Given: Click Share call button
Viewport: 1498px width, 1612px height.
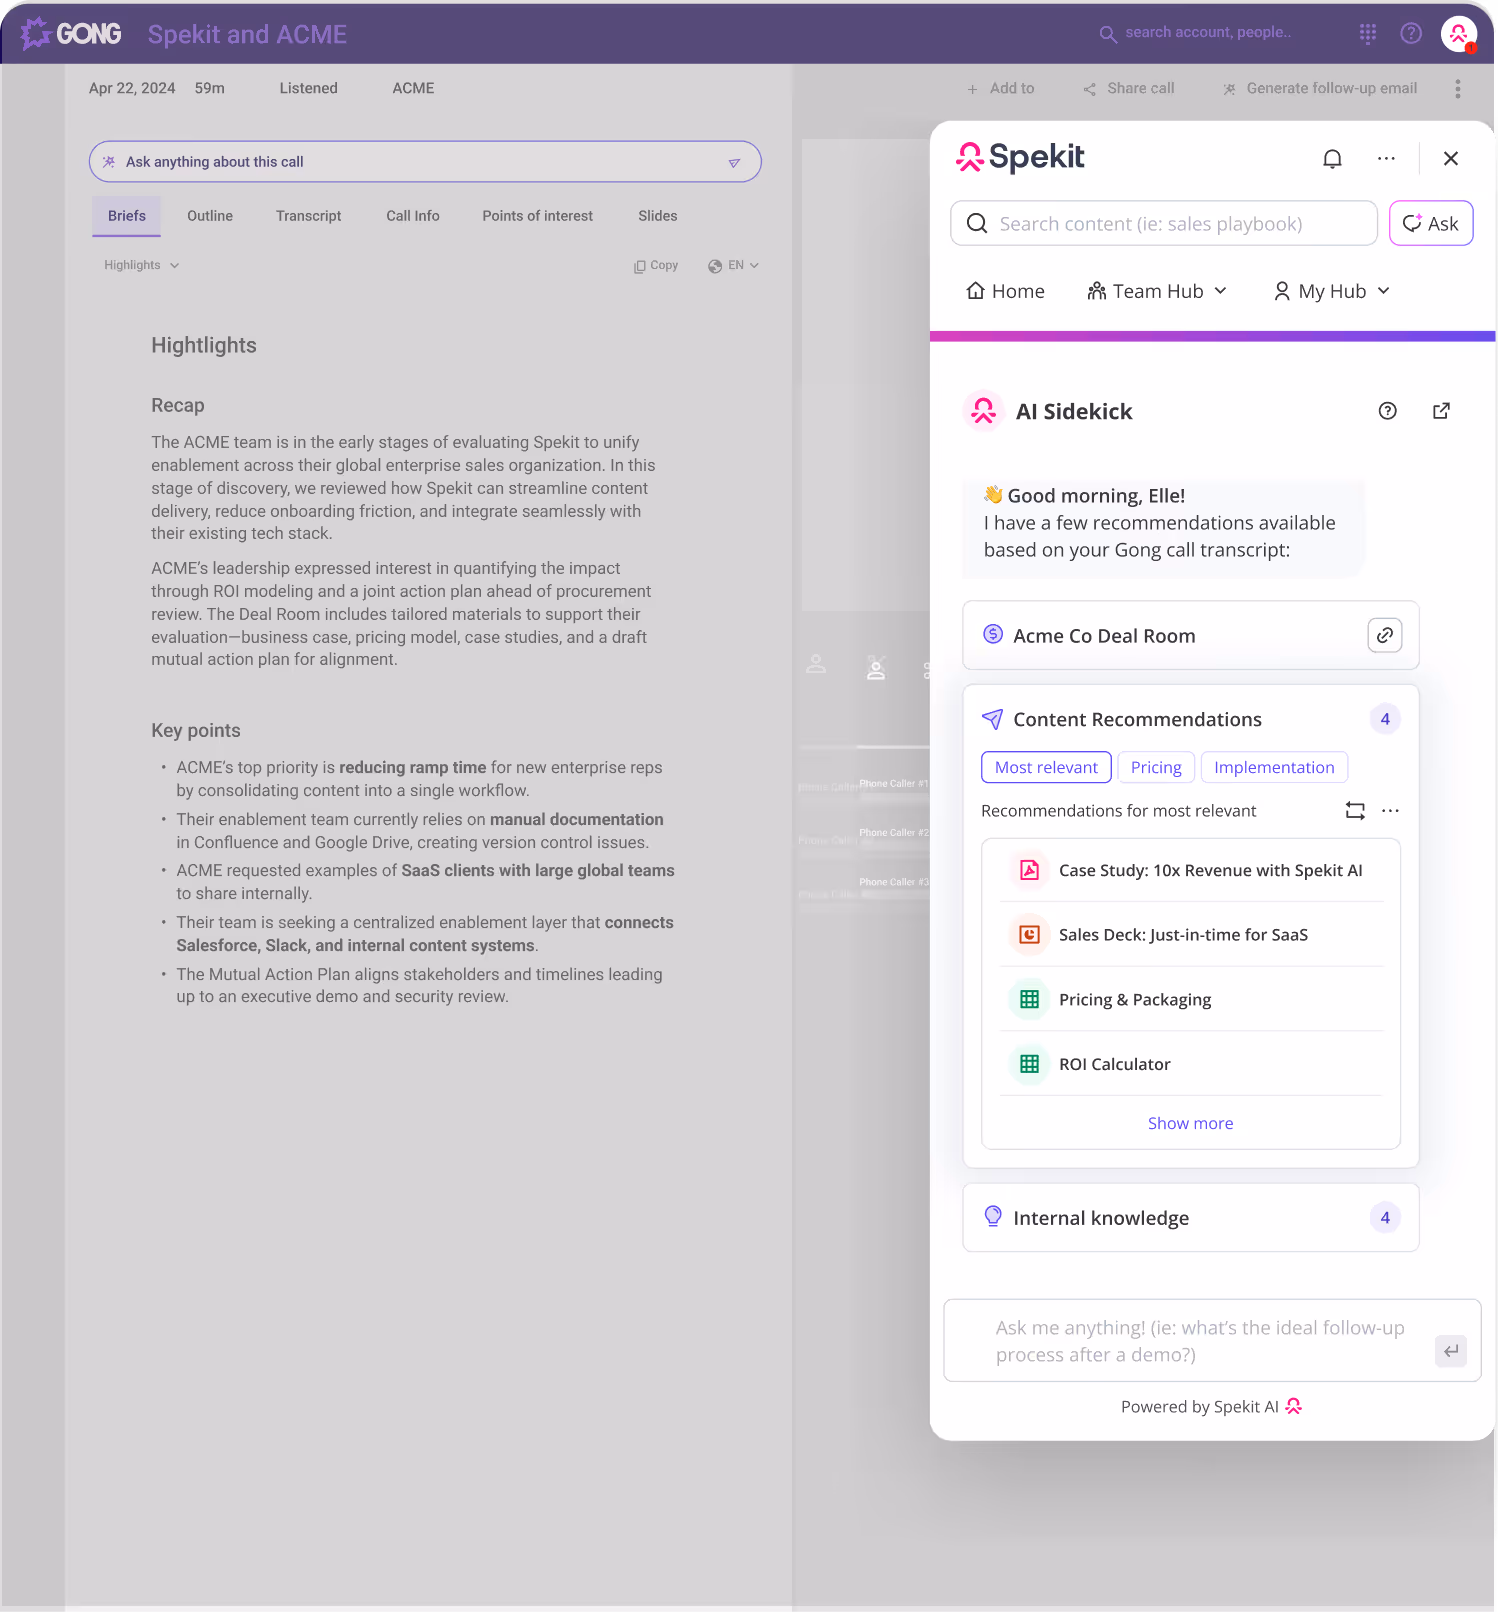Looking at the screenshot, I should tap(1129, 88).
